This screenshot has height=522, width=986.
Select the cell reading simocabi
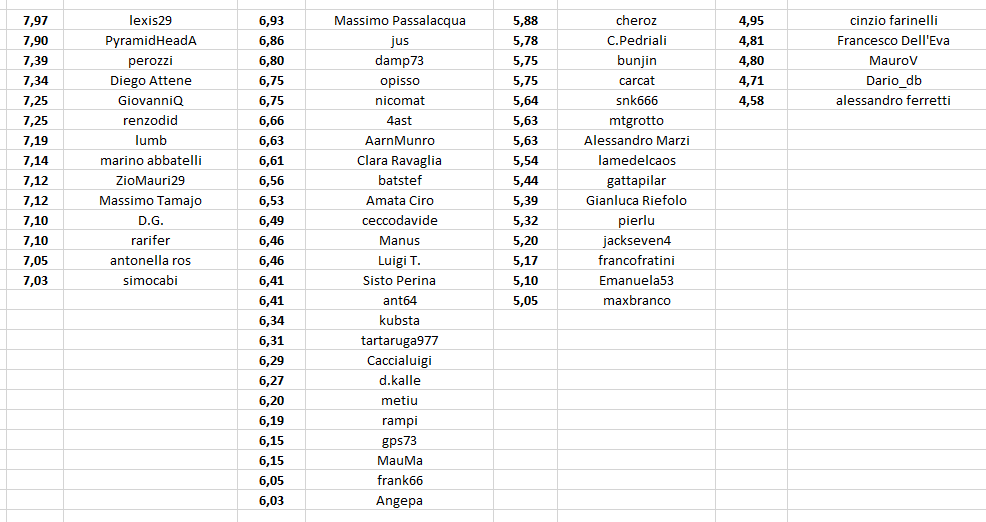point(151,280)
